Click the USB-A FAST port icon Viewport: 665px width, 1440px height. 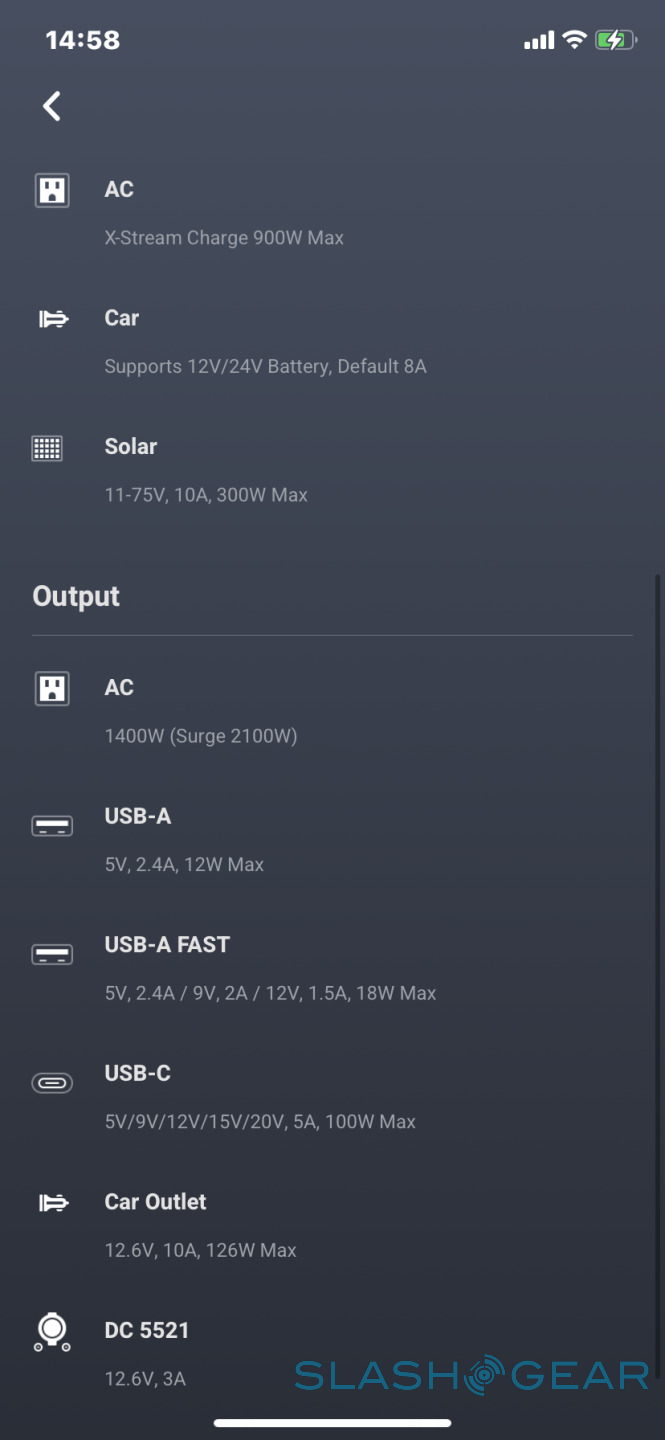pos(52,954)
